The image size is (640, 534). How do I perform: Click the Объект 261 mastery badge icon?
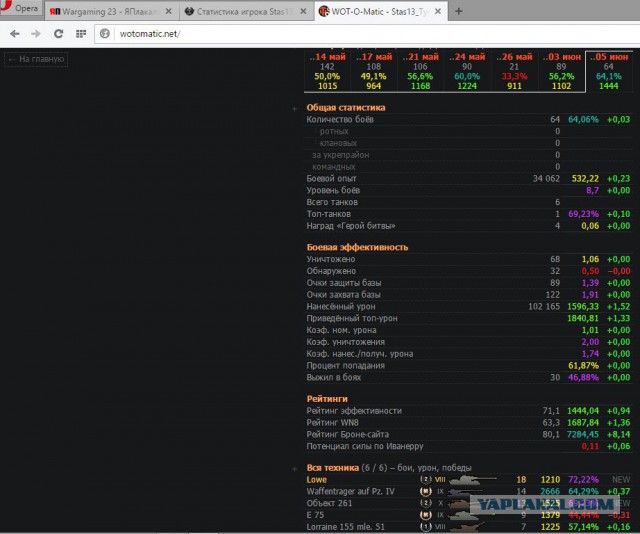[426, 503]
